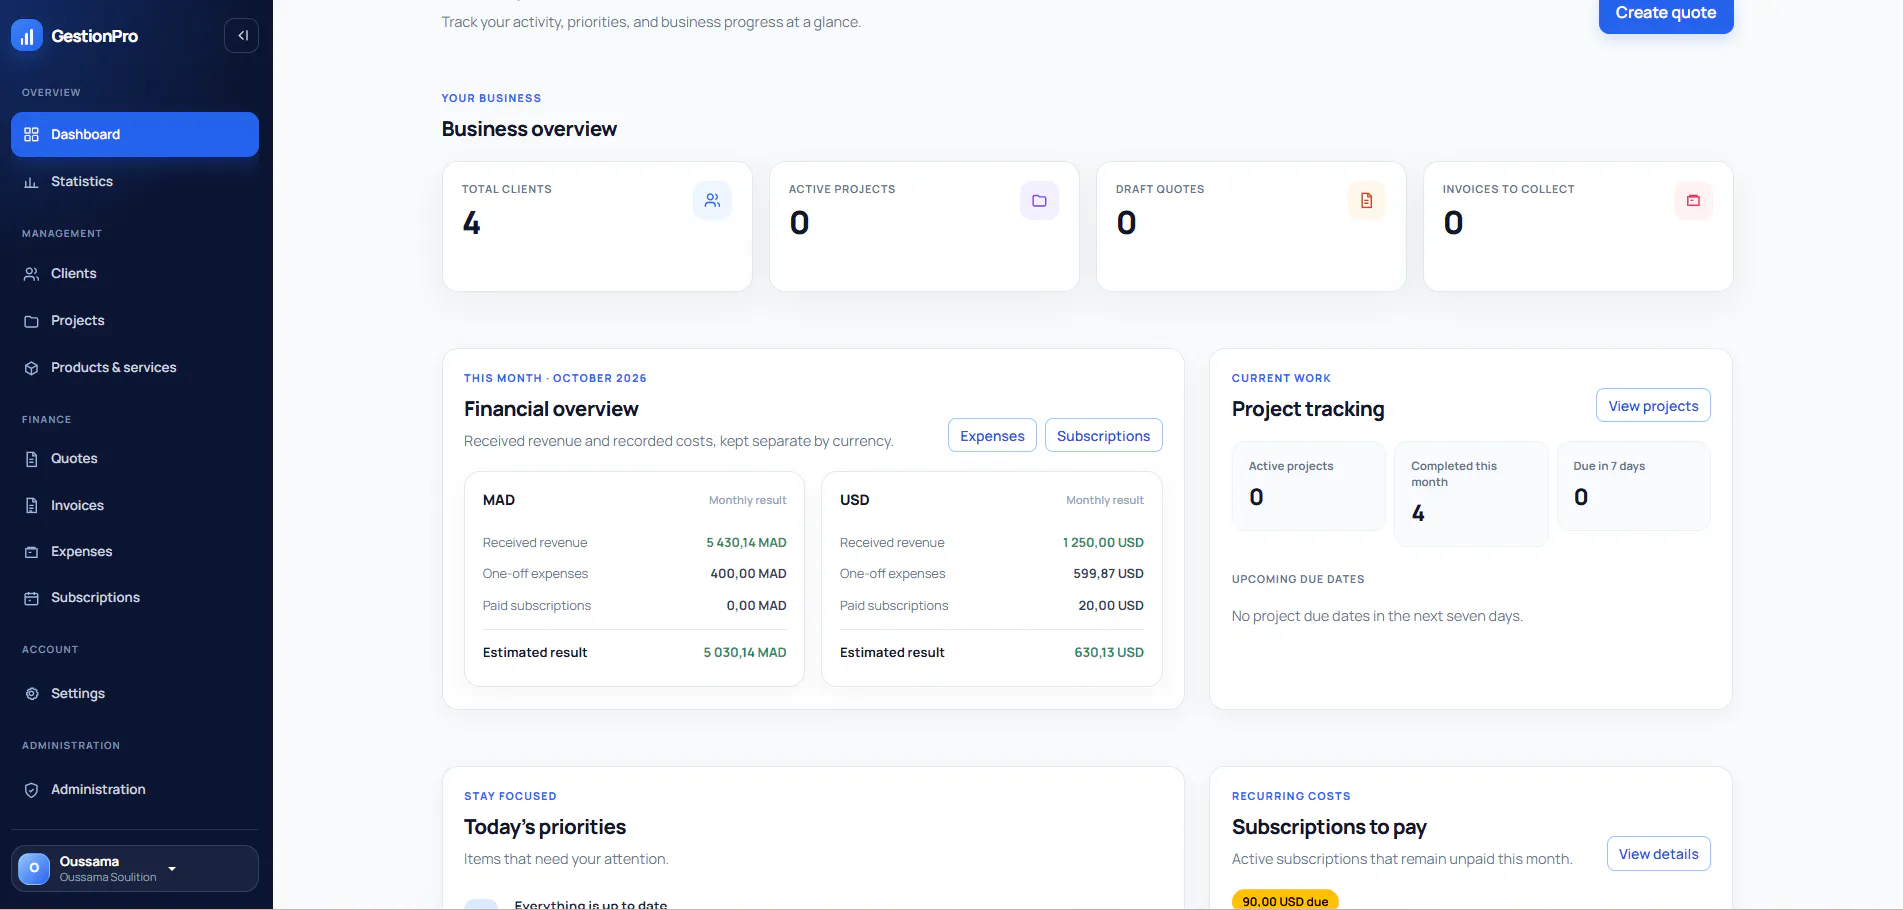Viewport: 1903px width, 910px height.
Task: Click the 90,00 USD due badge
Action: [x=1285, y=901]
